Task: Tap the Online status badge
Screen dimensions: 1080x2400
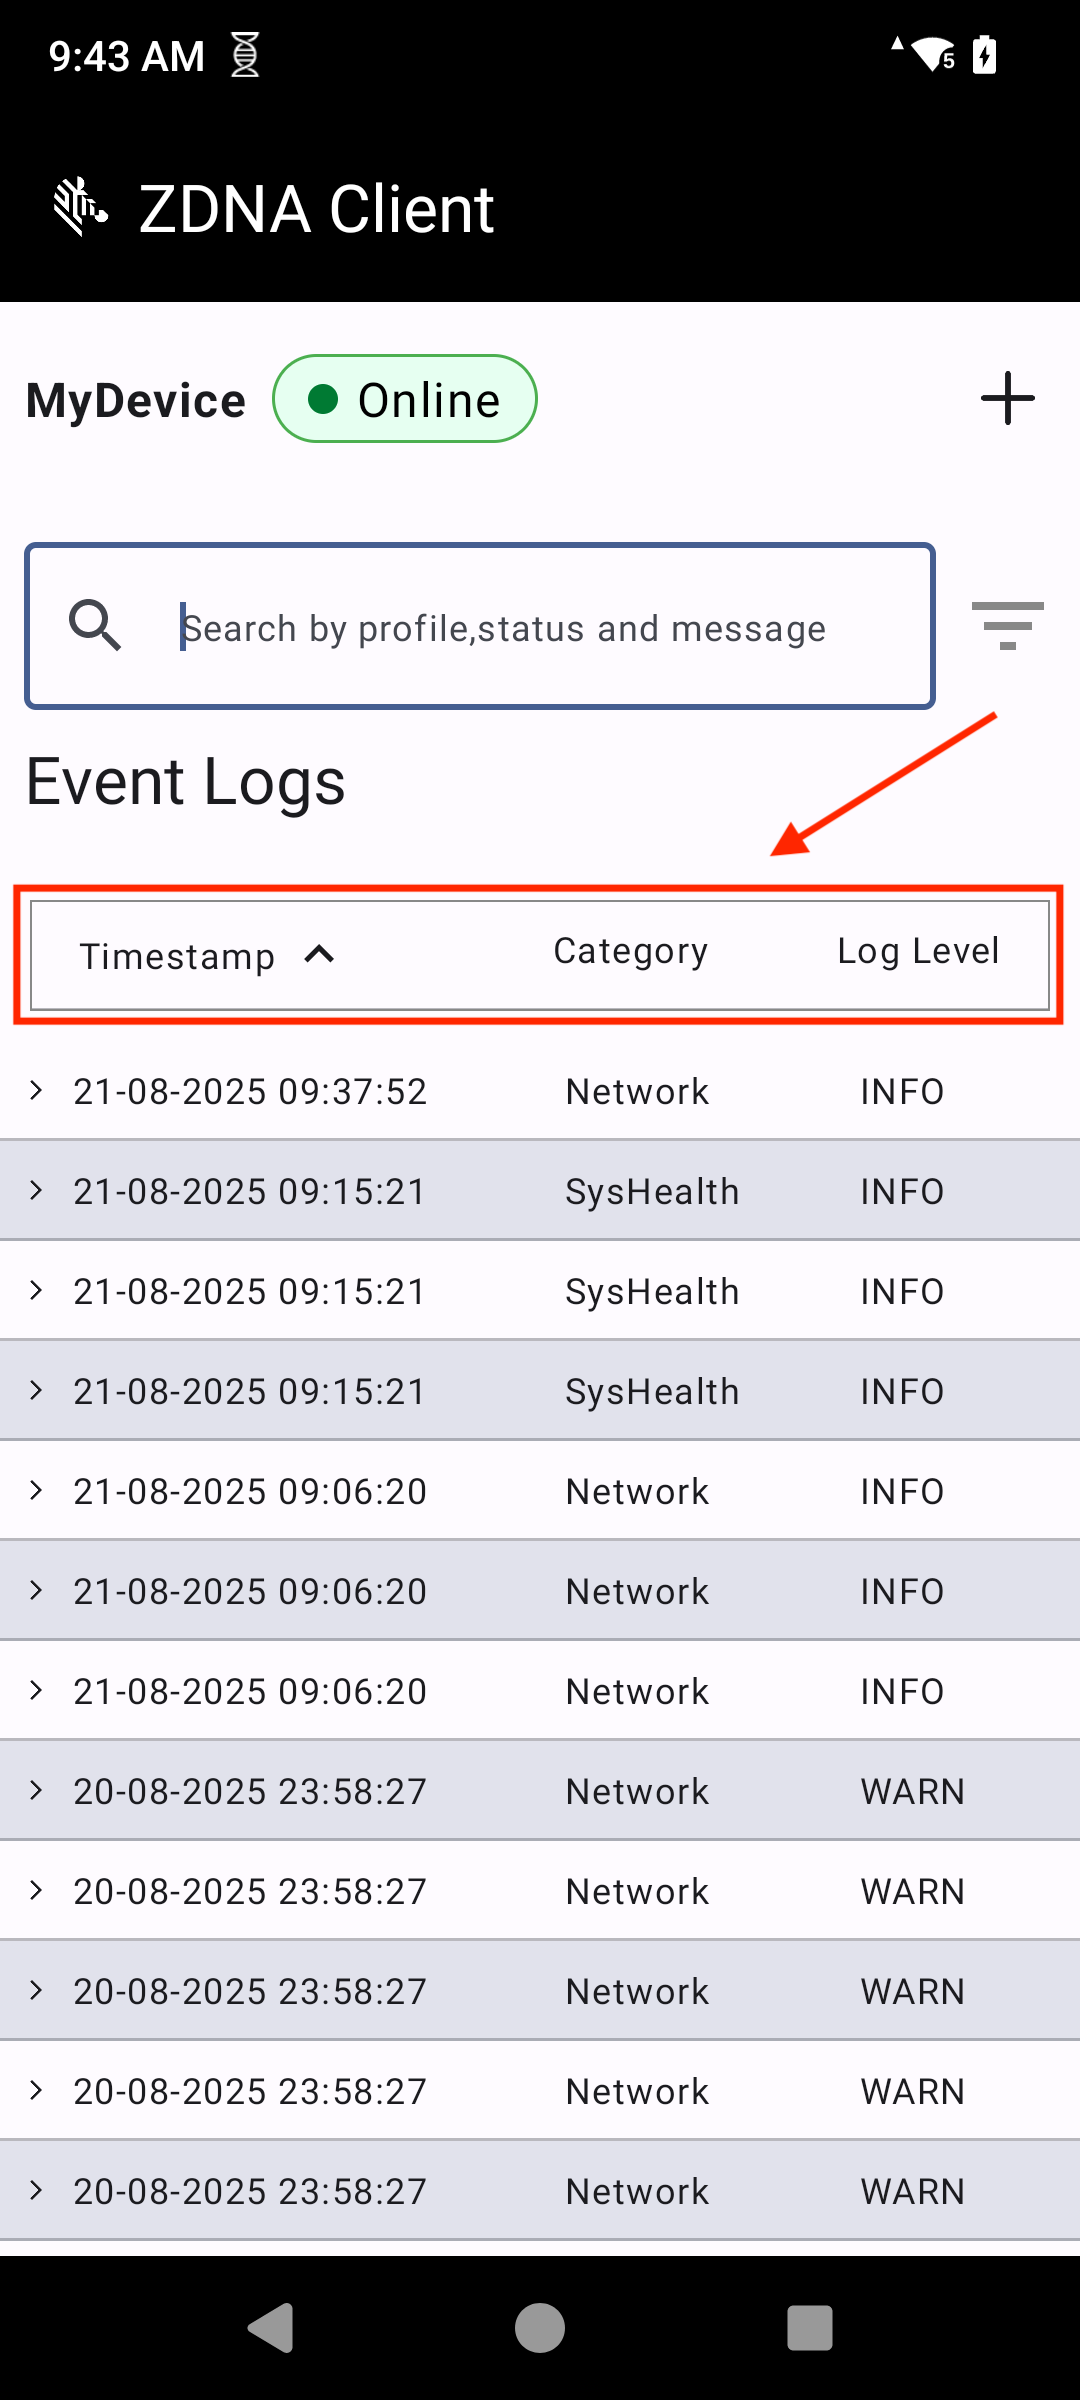Action: [x=405, y=399]
